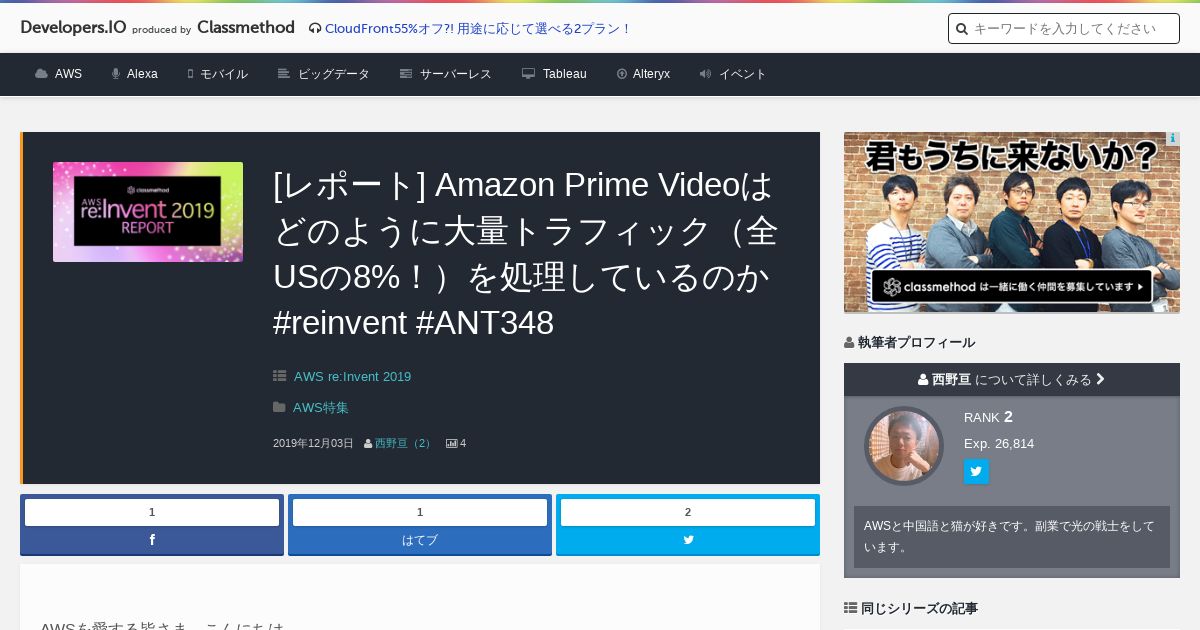The image size is (1200, 630).
Task: Click the article title about Amazon Prime Video
Action: point(526,254)
